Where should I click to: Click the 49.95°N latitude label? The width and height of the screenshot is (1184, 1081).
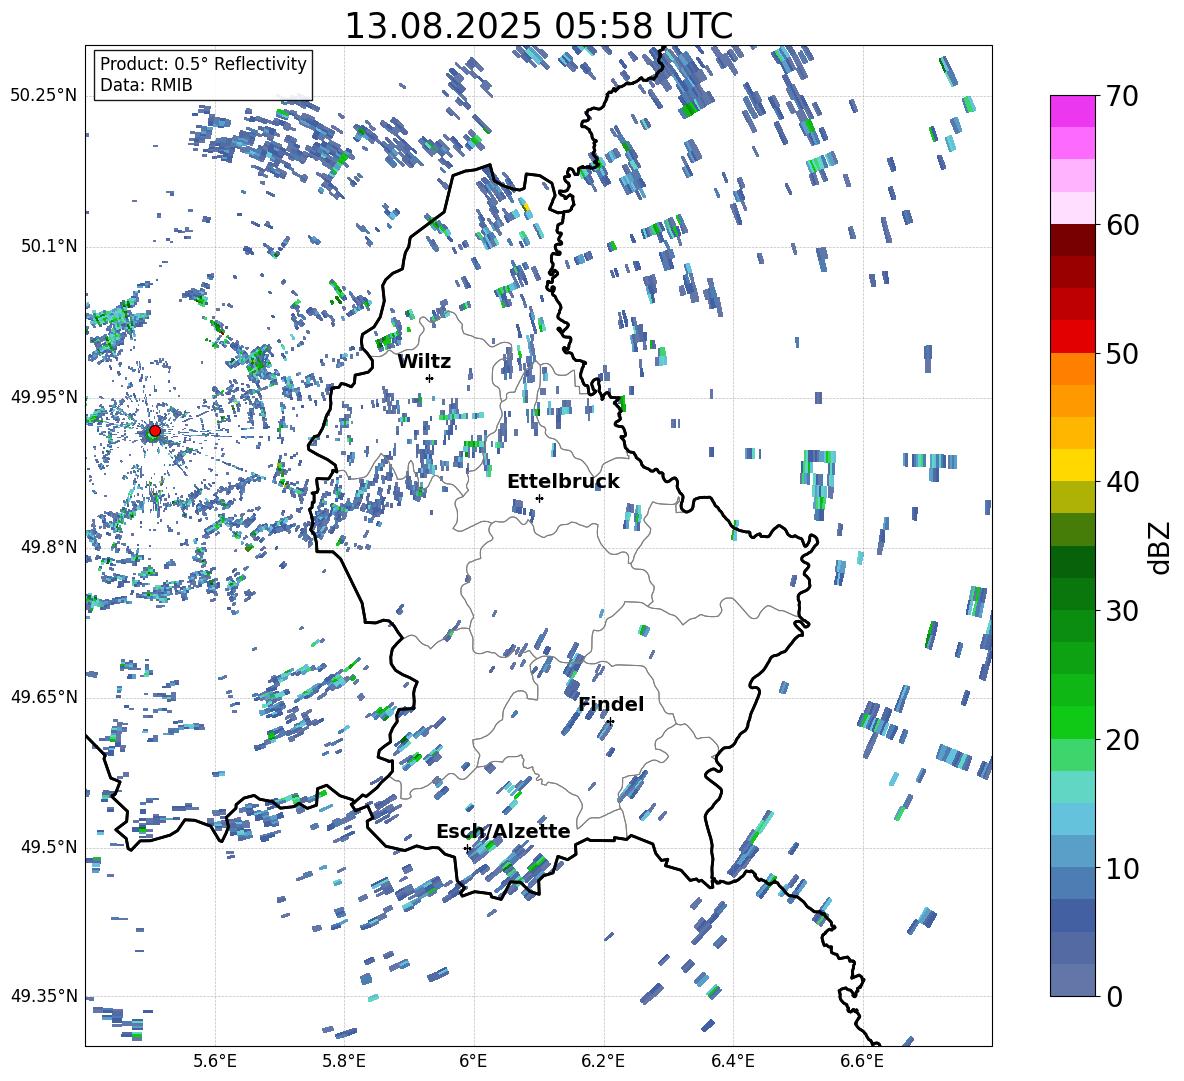click(x=44, y=396)
